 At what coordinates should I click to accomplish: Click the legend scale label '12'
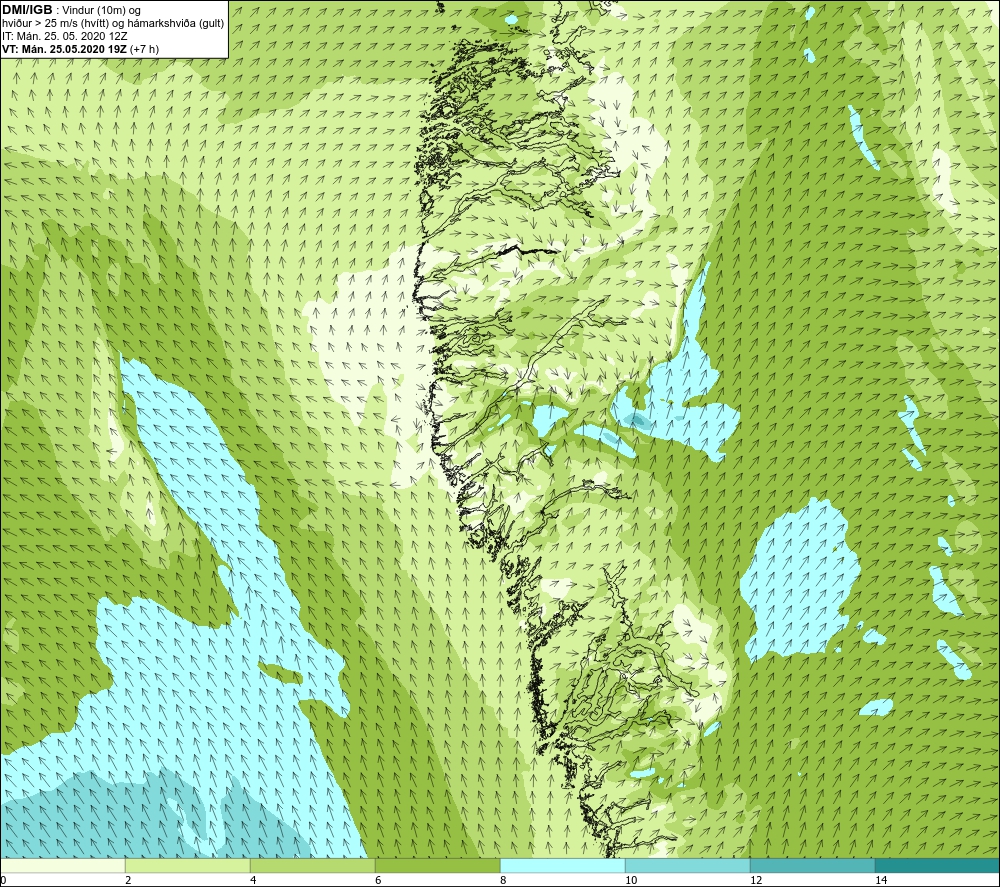756,880
